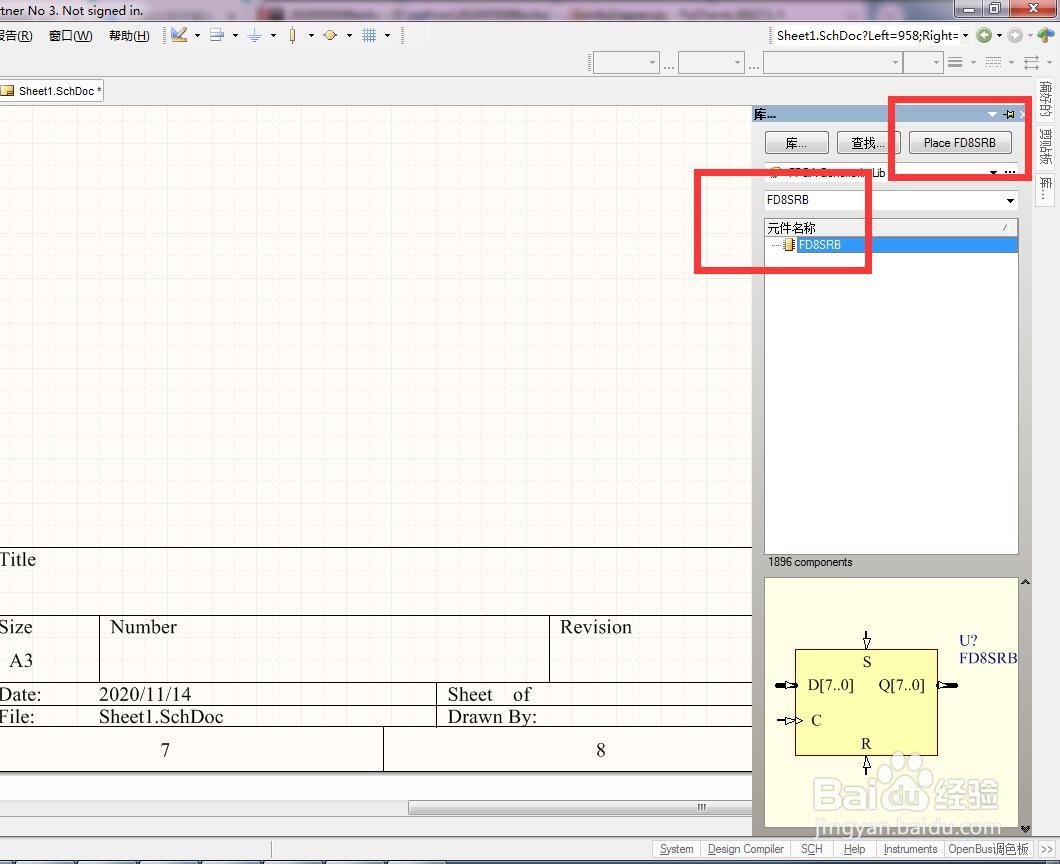Click the 库... libraries button
The image size is (1060, 864).
pyautogui.click(x=796, y=143)
